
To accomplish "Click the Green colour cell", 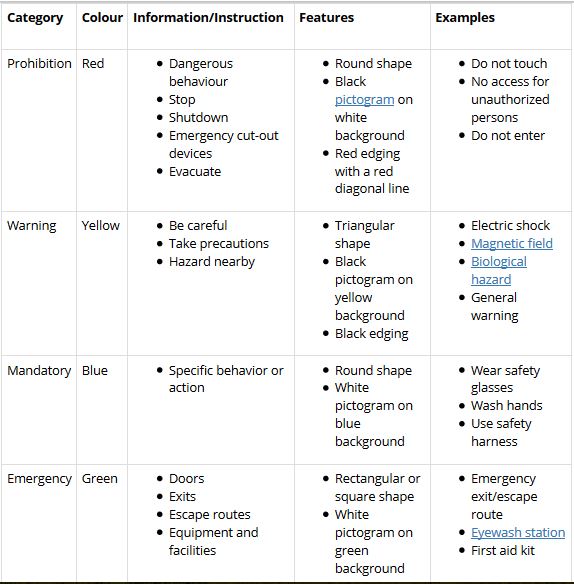I will coord(99,479).
